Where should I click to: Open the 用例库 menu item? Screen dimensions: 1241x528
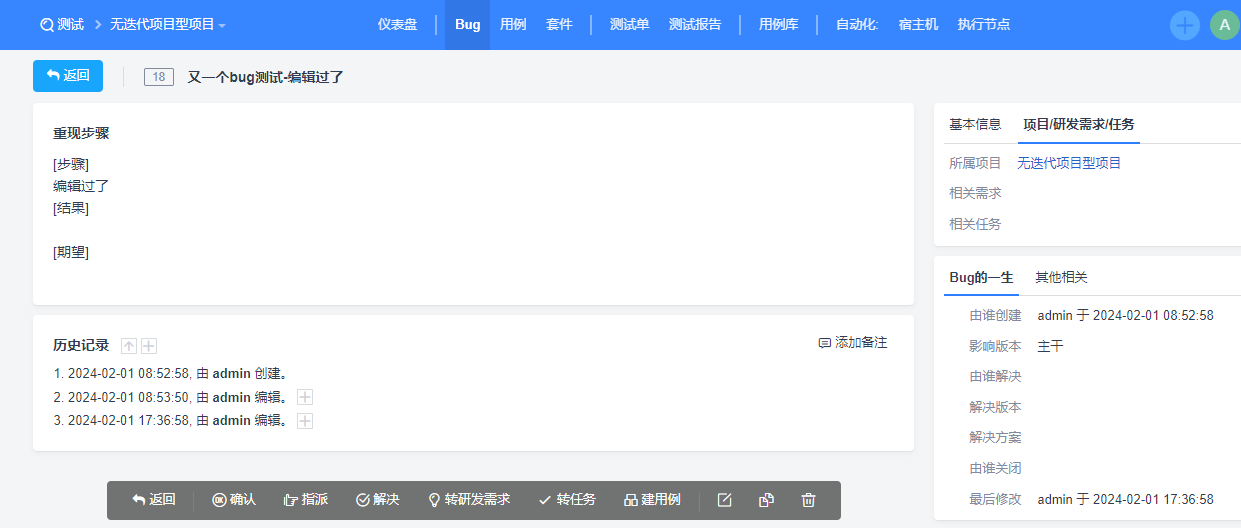778,24
